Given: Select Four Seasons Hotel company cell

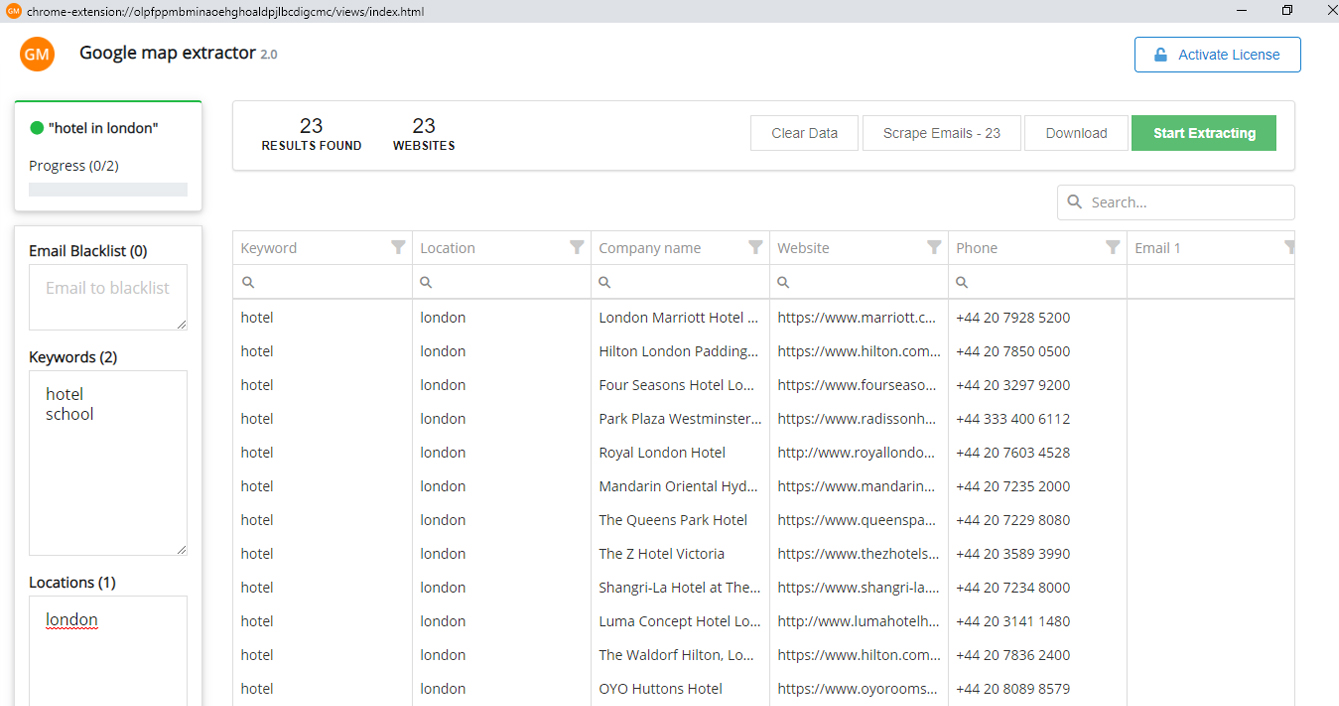Looking at the screenshot, I should coord(680,385).
